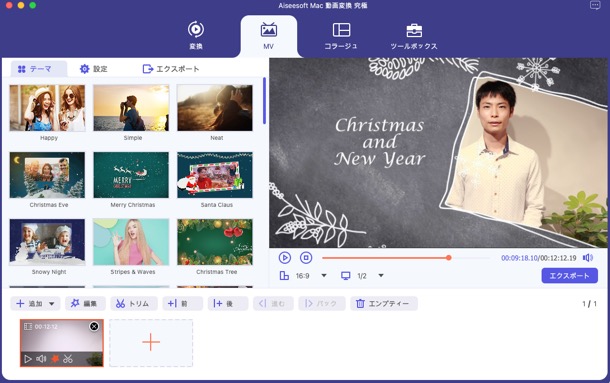Click the playback progress slider handle
The image size is (610, 383).
point(449,258)
